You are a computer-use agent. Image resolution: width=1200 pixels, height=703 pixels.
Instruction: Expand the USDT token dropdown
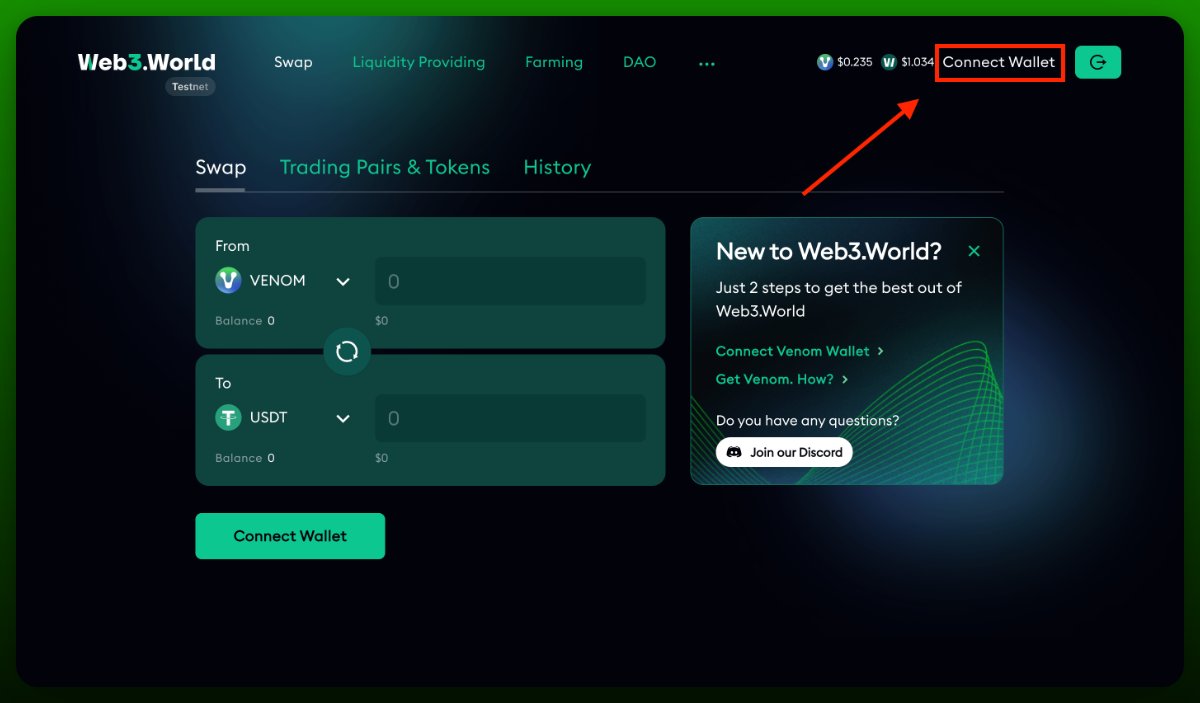point(343,419)
